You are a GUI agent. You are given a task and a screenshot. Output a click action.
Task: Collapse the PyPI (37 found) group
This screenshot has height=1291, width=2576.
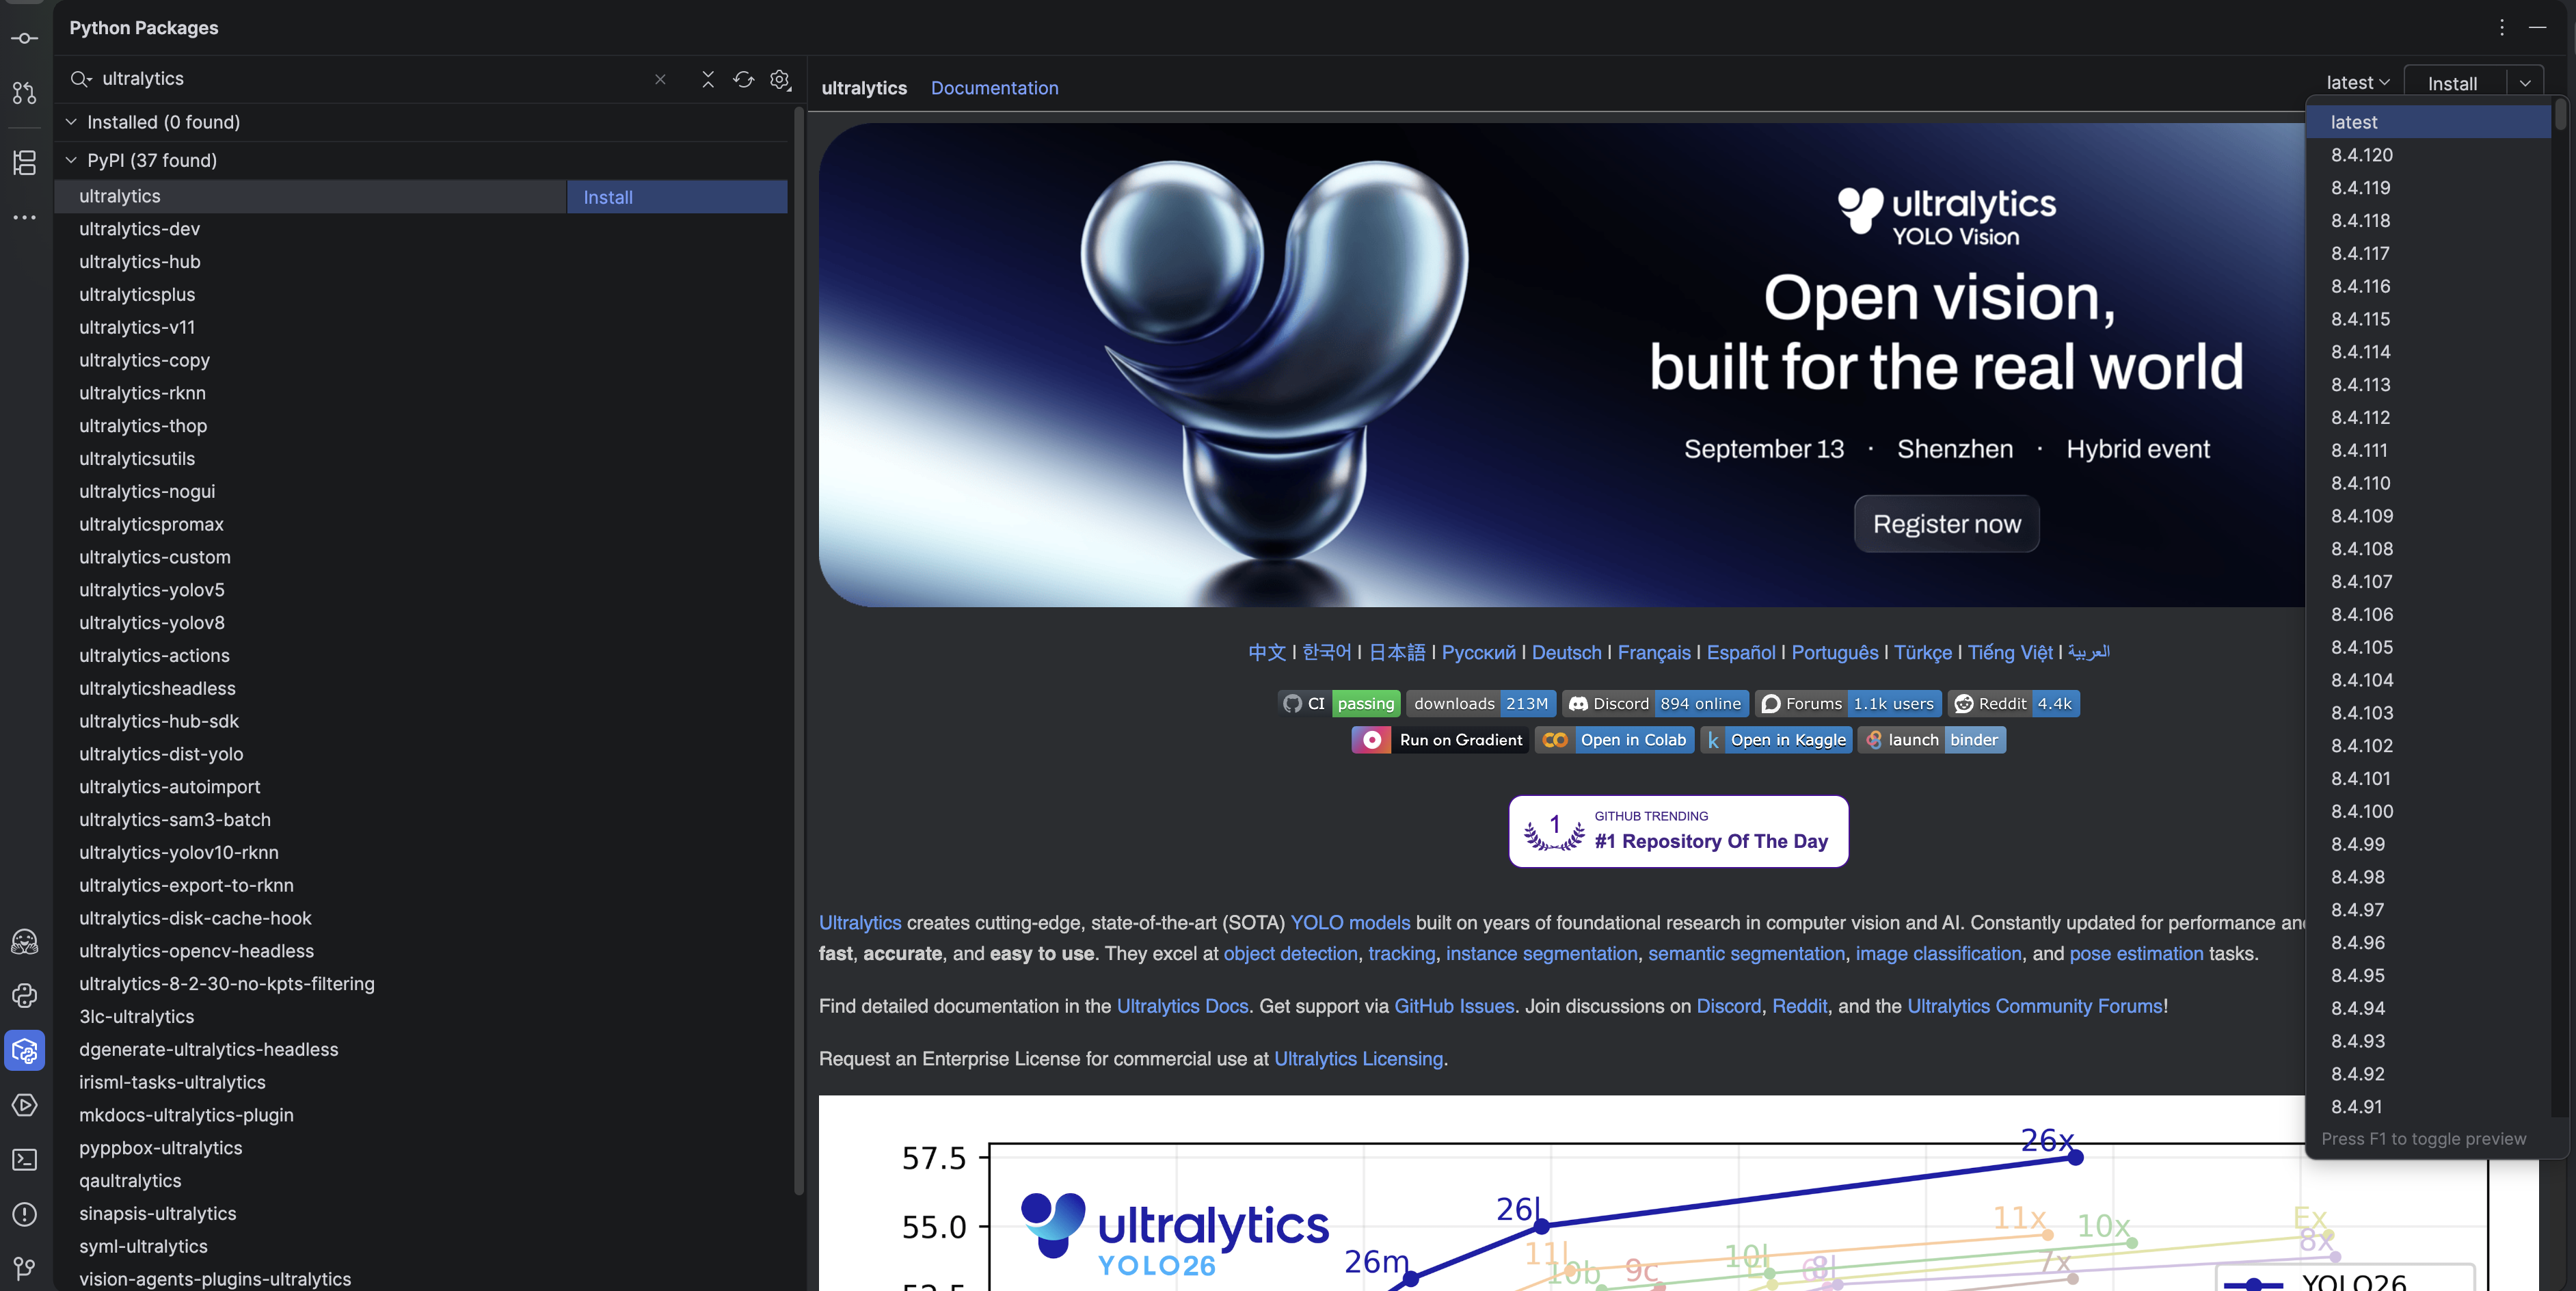pyautogui.click(x=71, y=160)
